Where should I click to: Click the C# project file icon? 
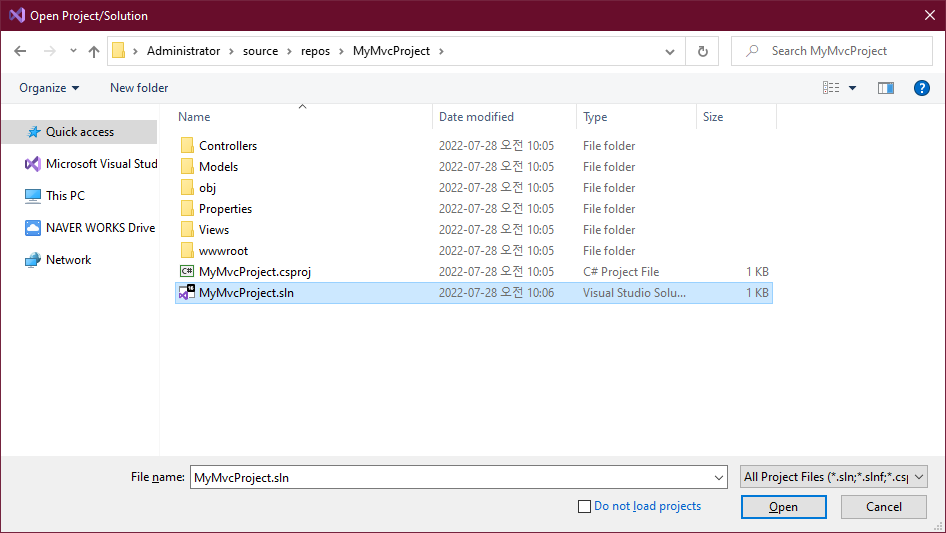[187, 272]
